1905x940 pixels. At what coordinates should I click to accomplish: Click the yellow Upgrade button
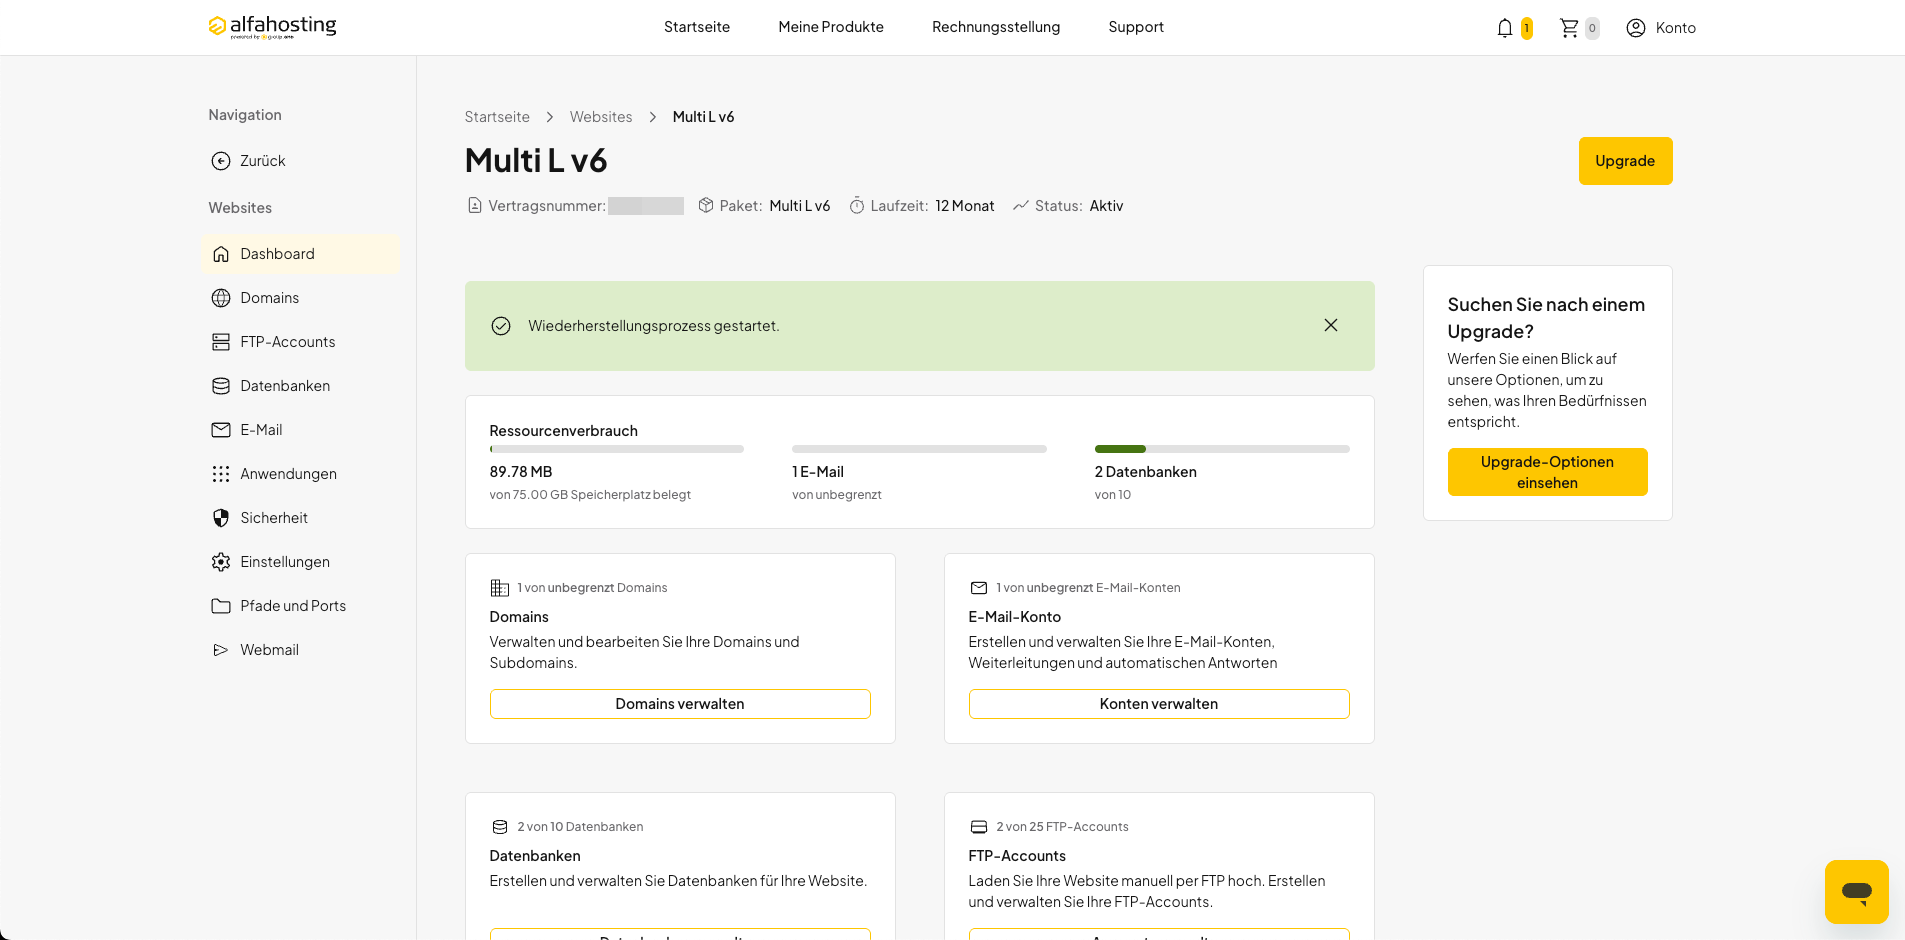pyautogui.click(x=1625, y=161)
